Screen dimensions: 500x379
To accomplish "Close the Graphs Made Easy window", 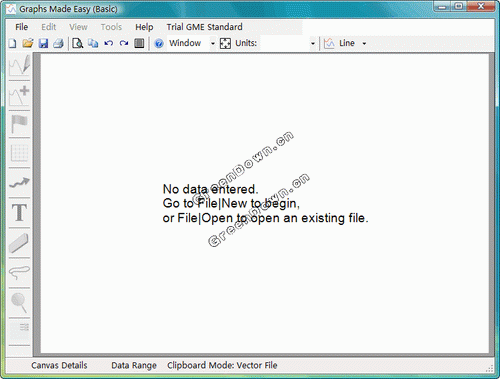I will click(481, 6).
